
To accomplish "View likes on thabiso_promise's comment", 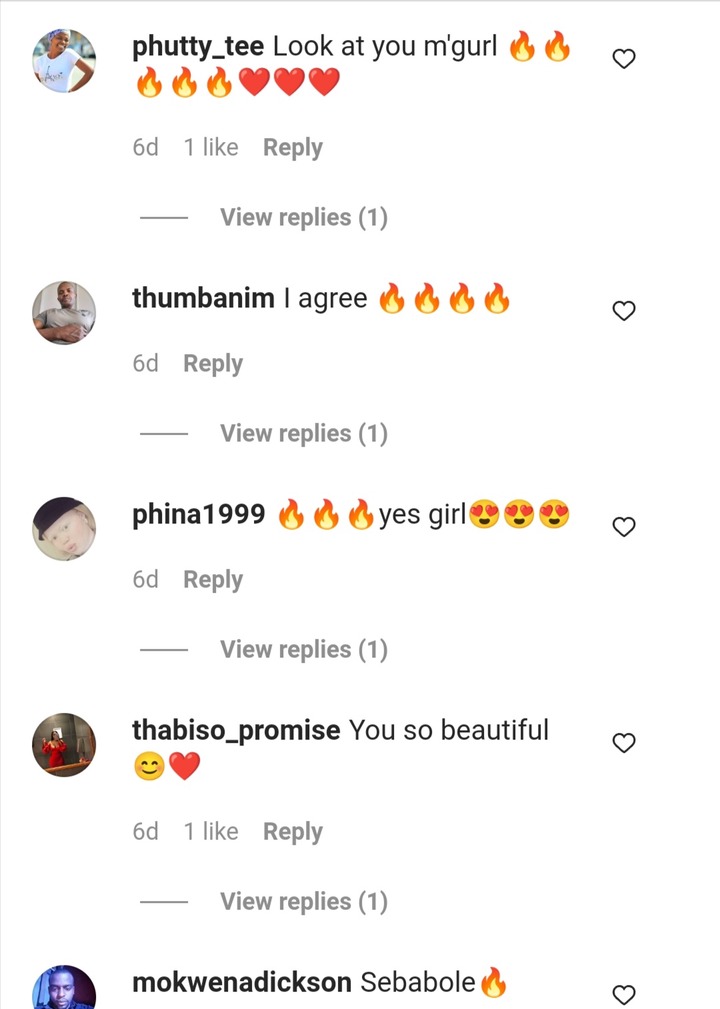I will coord(211,831).
